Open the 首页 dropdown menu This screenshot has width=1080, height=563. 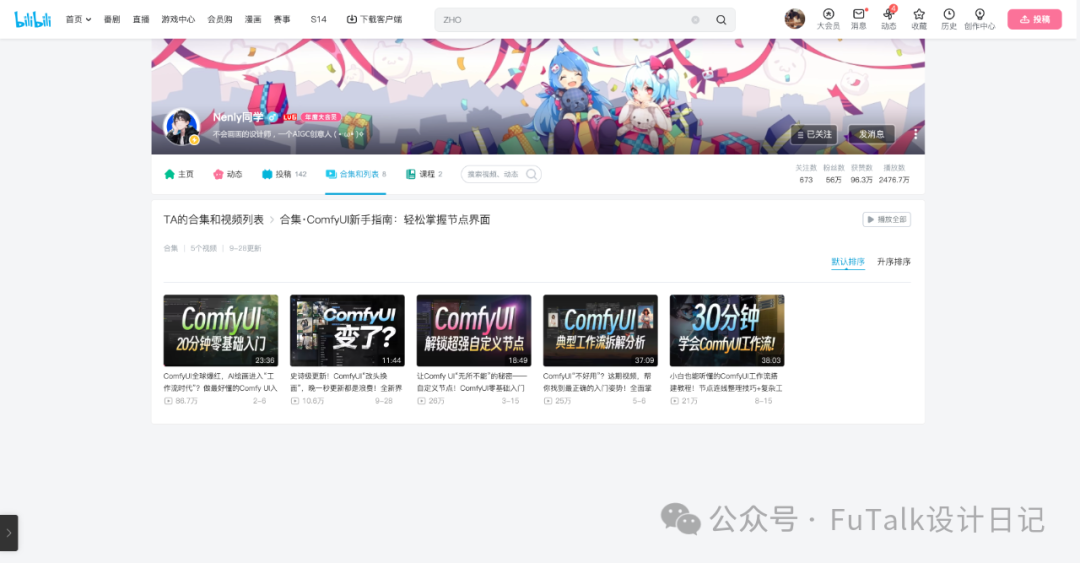[x=79, y=19]
